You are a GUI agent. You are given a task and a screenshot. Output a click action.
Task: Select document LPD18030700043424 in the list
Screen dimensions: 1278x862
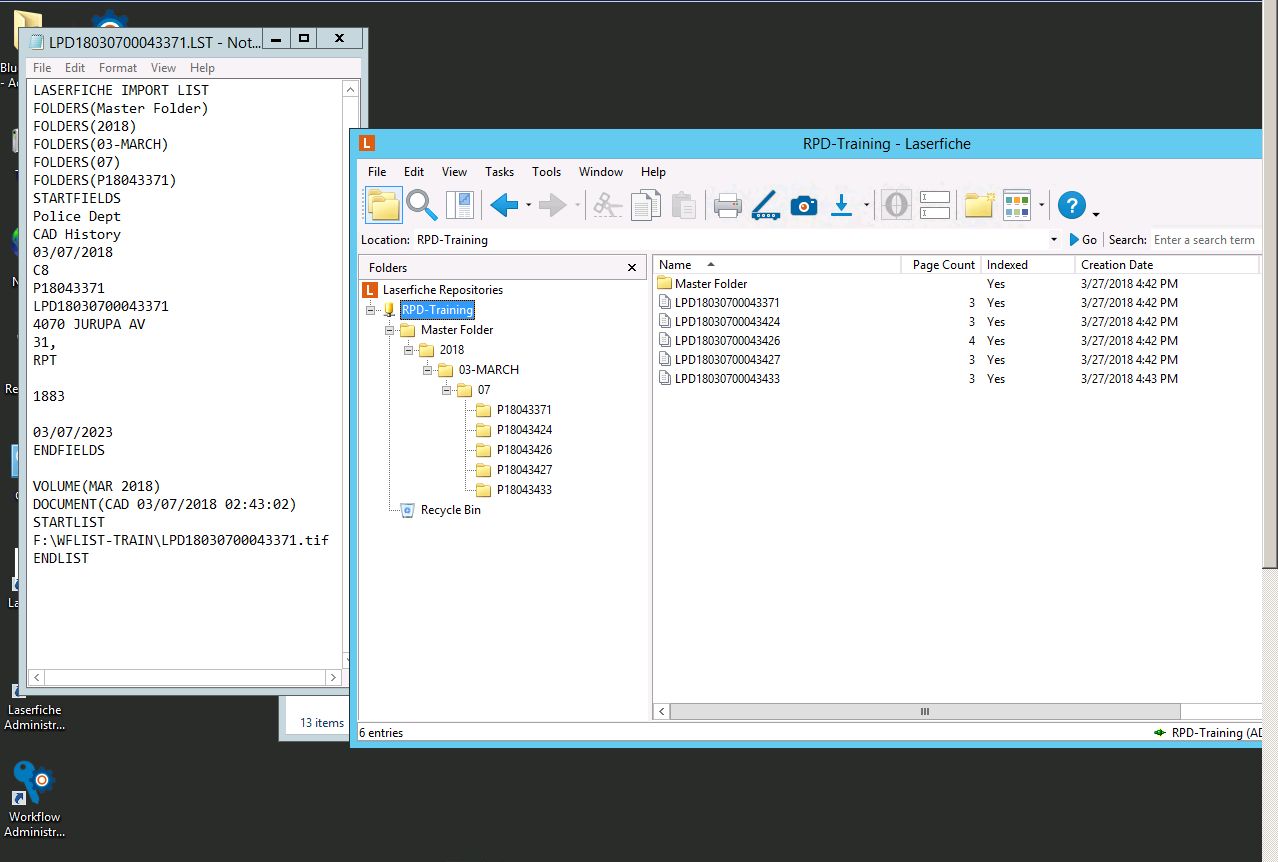(727, 322)
